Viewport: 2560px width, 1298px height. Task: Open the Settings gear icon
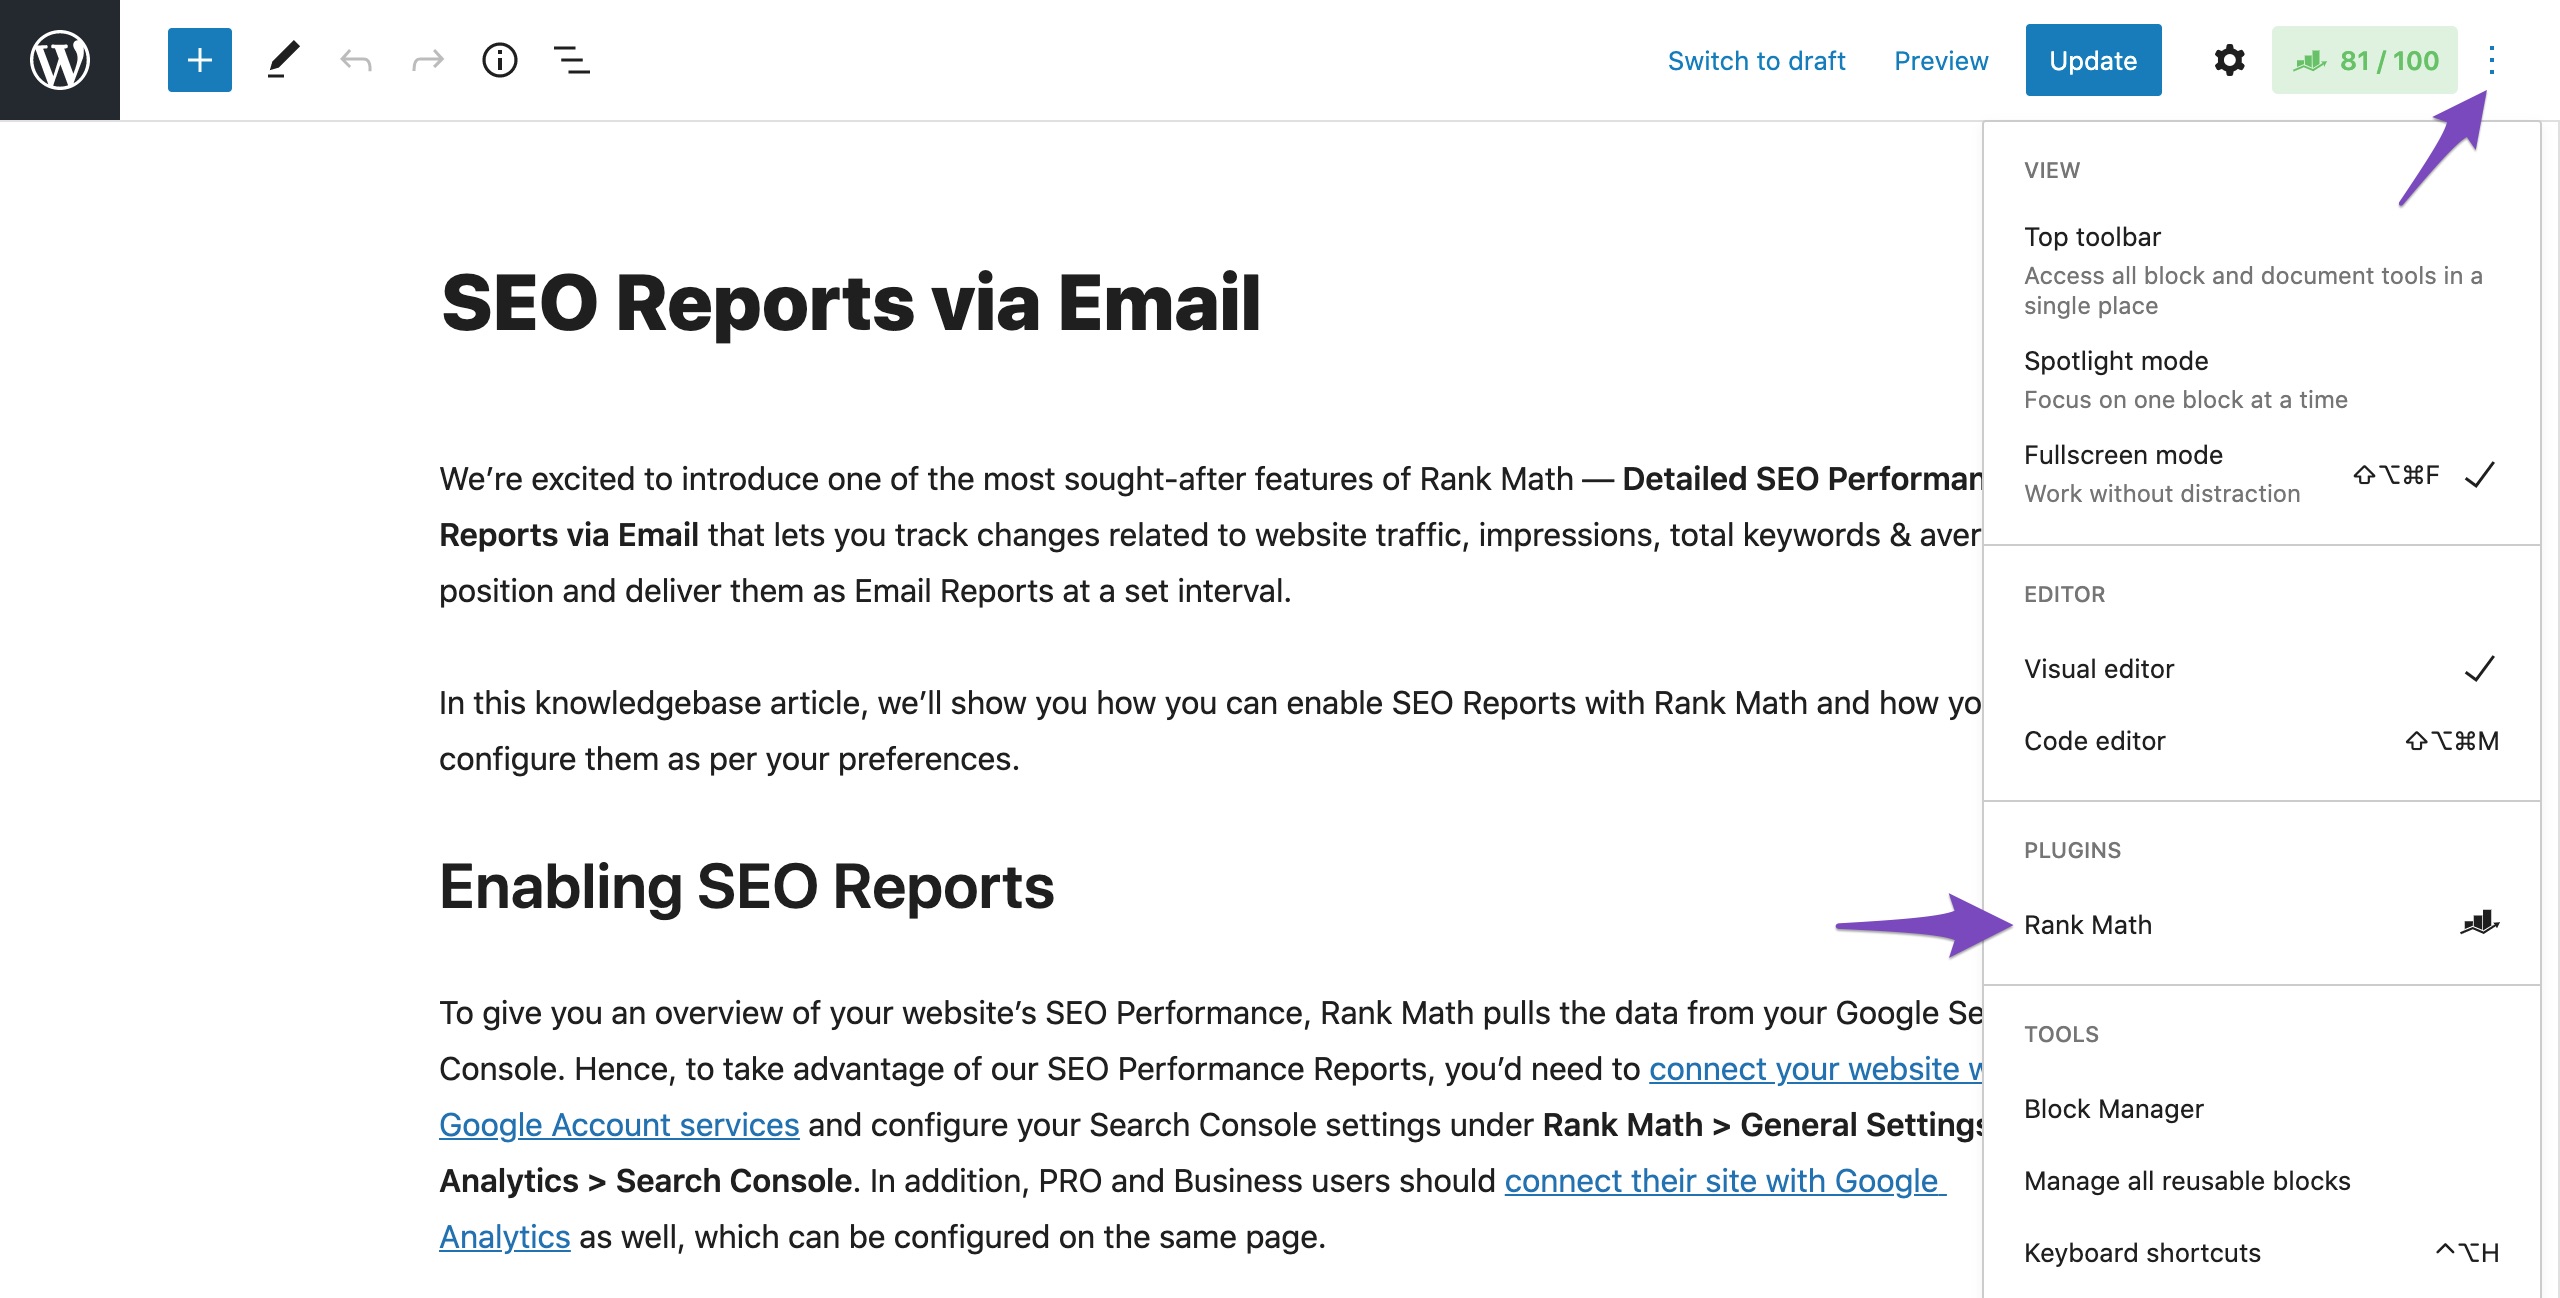click(2229, 60)
